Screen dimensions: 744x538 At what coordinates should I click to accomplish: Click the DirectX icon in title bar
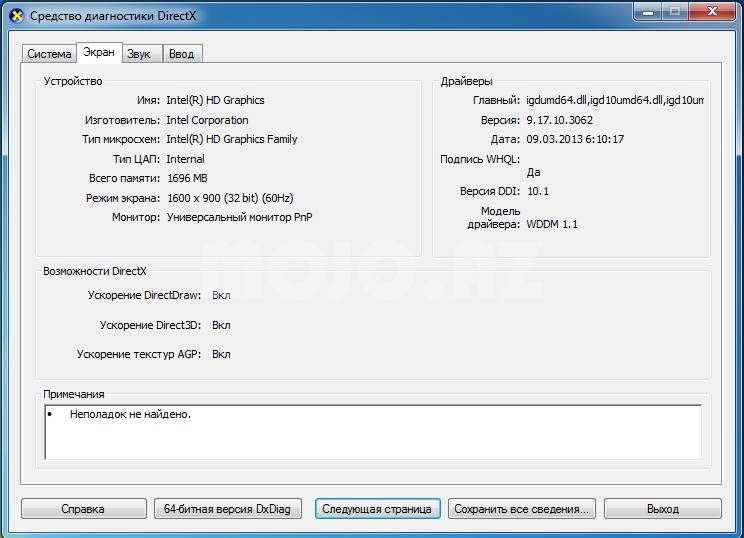pos(16,15)
